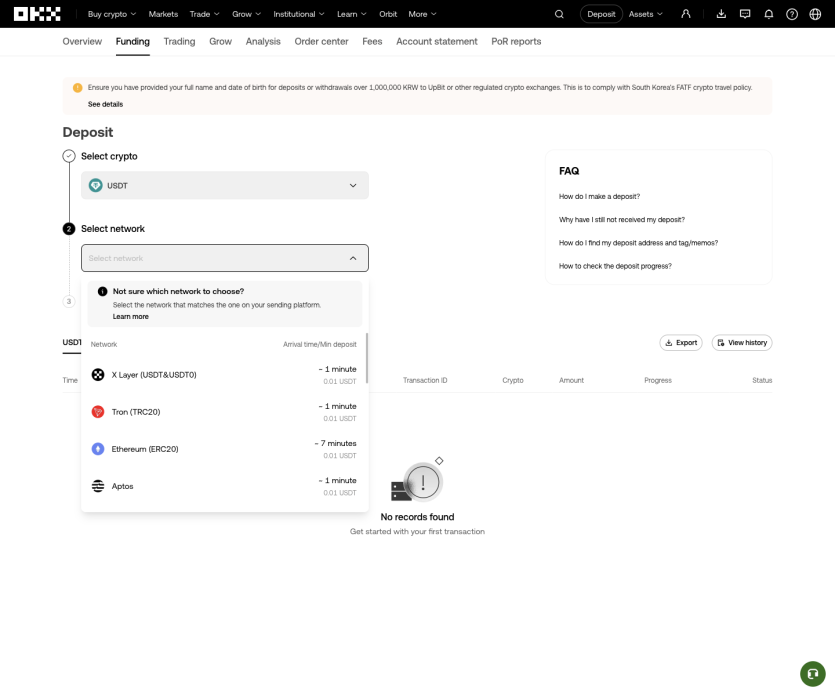Expand the Institutional menu
Viewport: 835px width, 696px height.
(299, 14)
